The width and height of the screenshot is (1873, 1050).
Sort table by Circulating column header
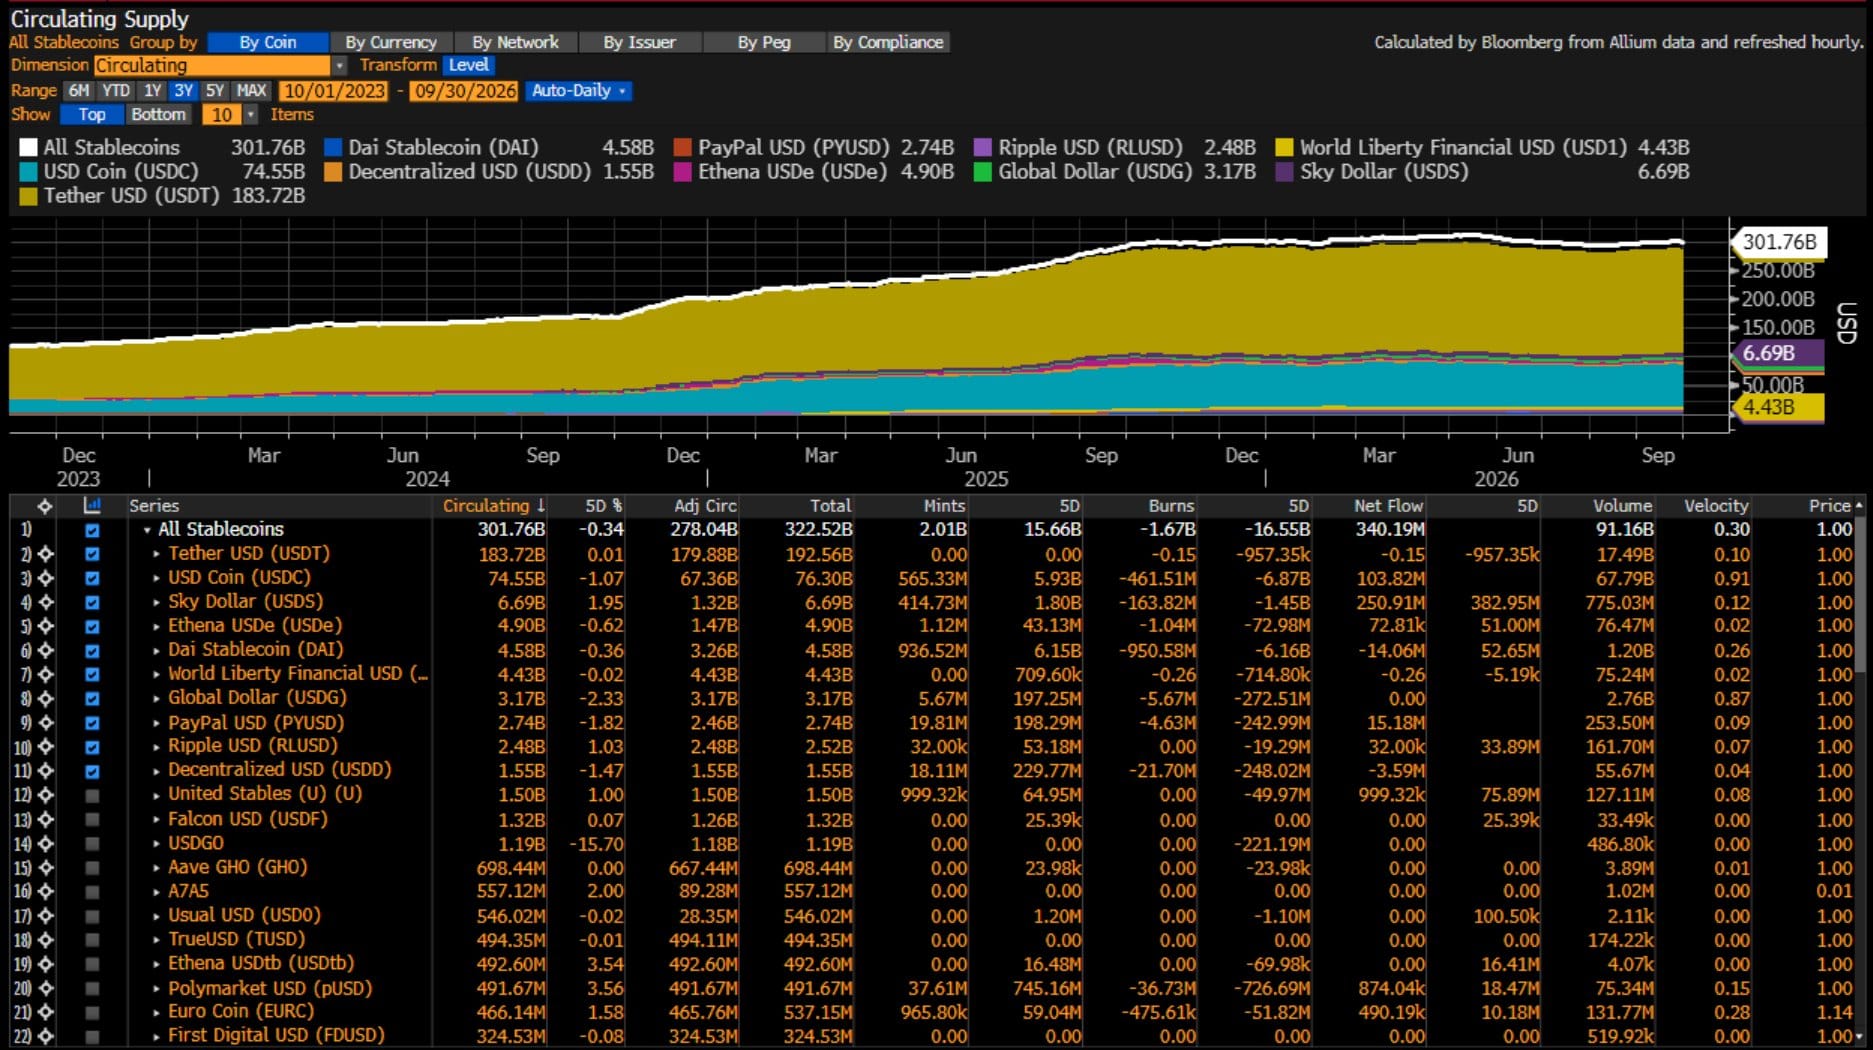point(493,506)
